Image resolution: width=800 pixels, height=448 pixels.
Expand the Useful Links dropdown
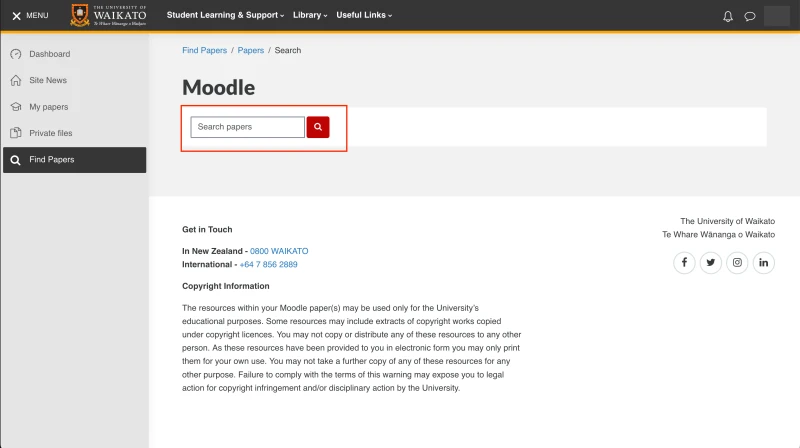tap(364, 15)
